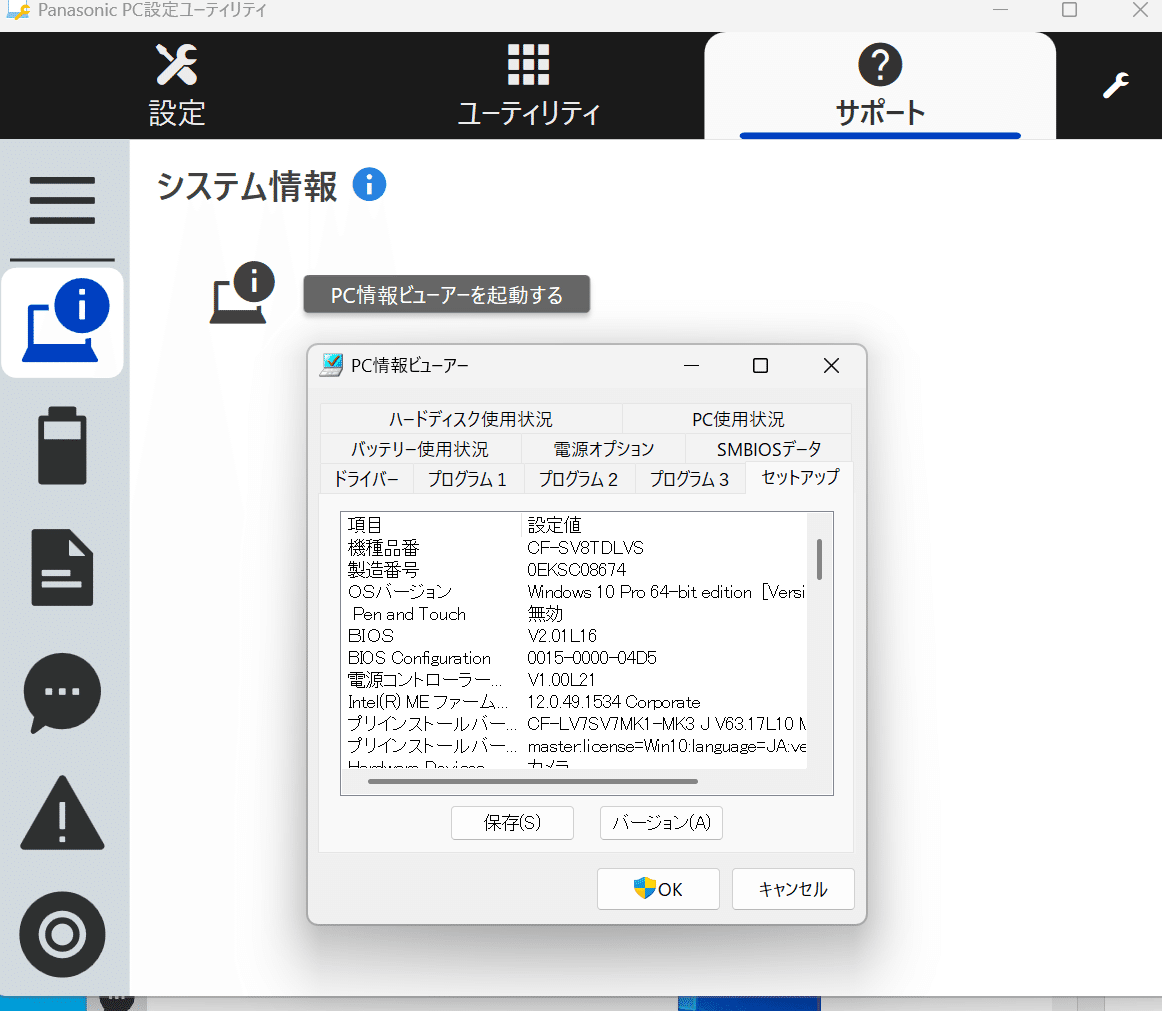This screenshot has height=1011, width=1162.
Task: Minimize the PC情報ビューアー dialog
Action: pos(691,365)
